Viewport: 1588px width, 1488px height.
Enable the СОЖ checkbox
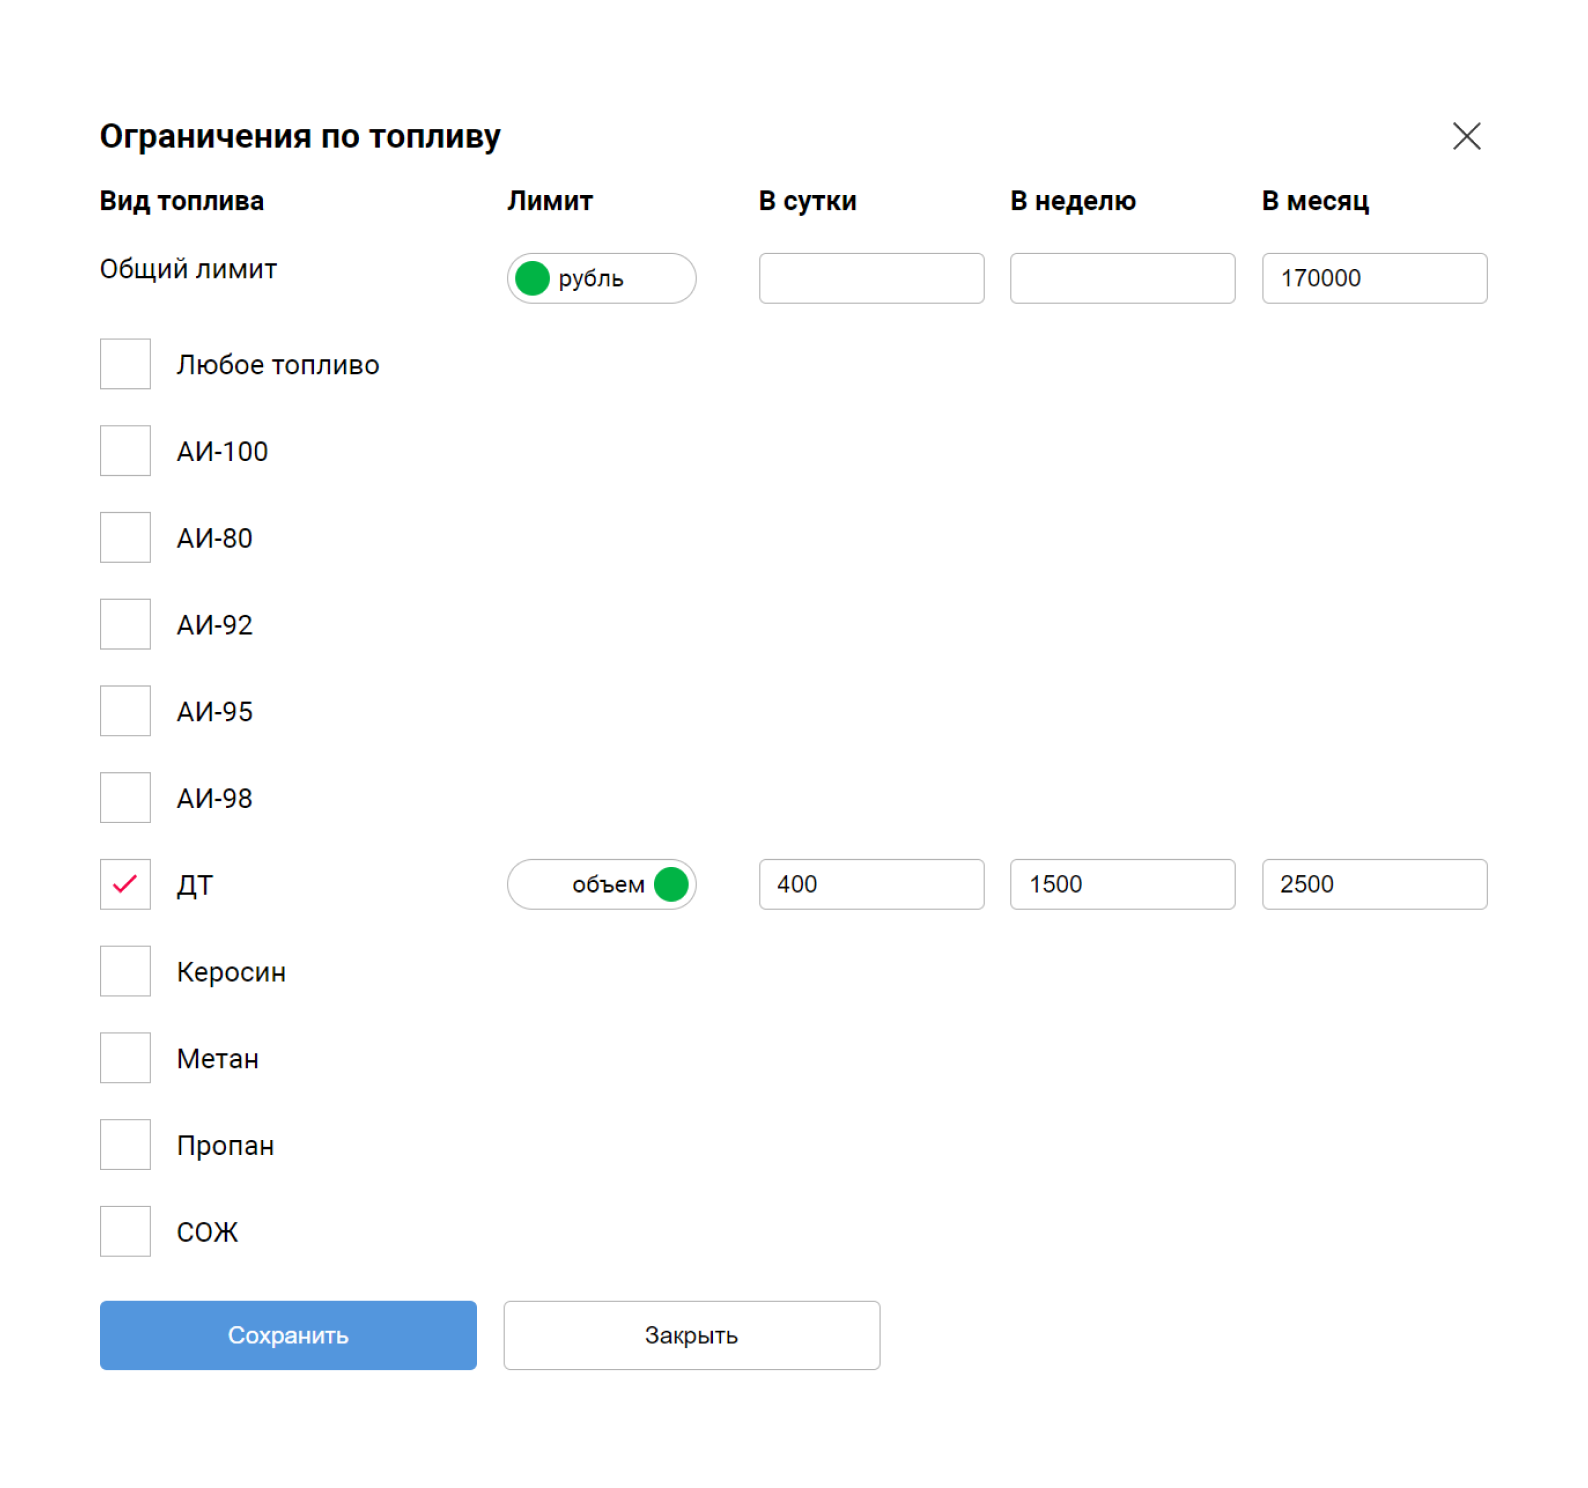(125, 1231)
